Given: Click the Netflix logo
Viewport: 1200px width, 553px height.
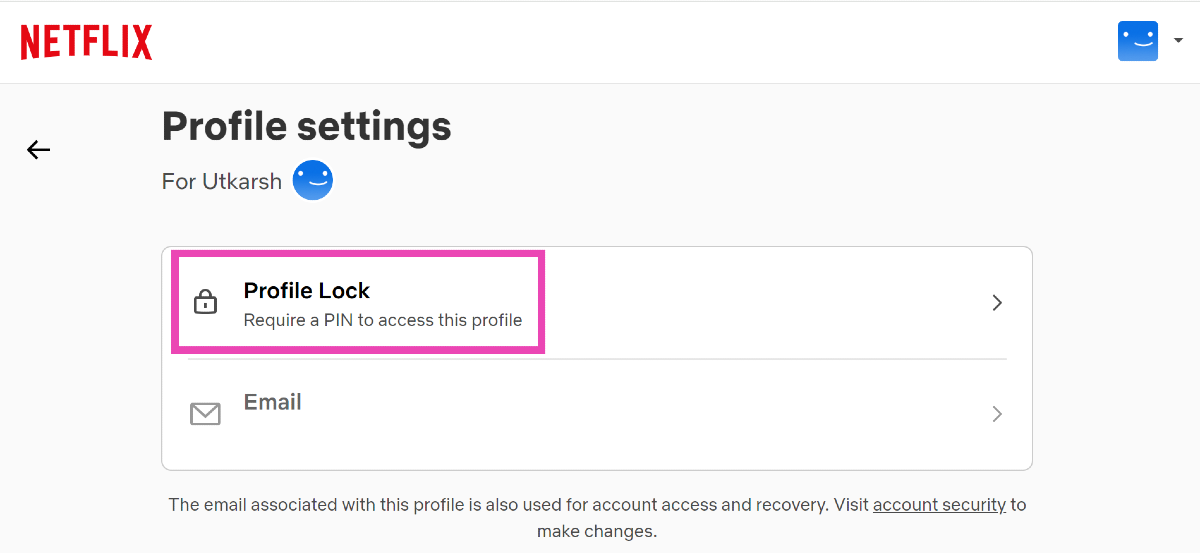Looking at the screenshot, I should (x=86, y=42).
